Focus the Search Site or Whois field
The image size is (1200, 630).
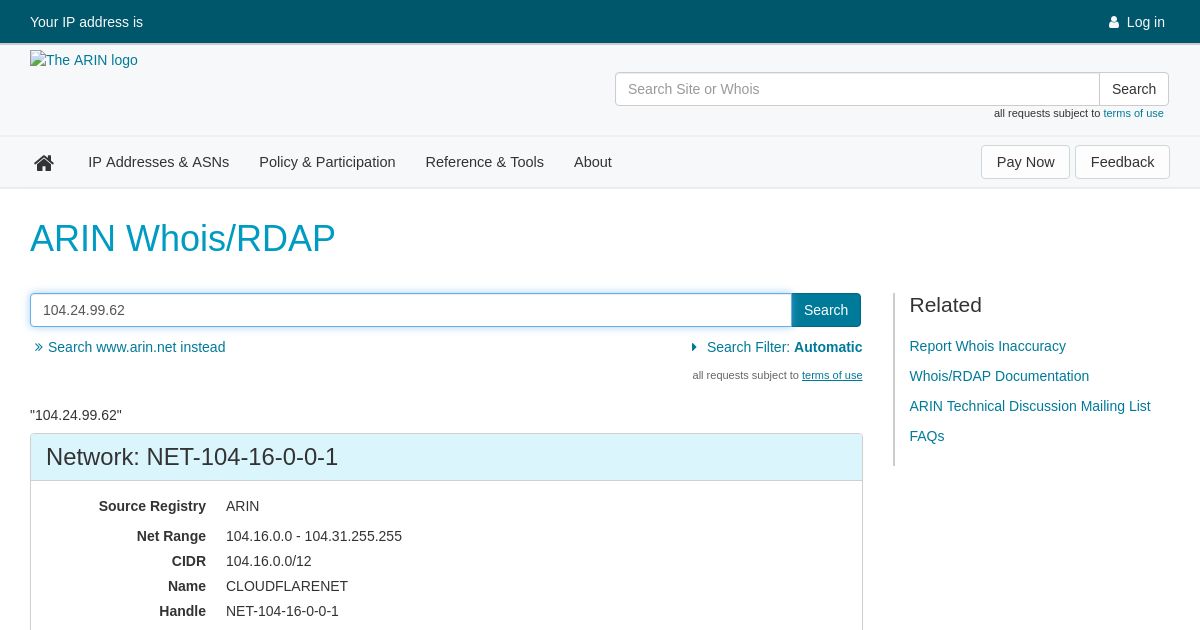(x=857, y=89)
